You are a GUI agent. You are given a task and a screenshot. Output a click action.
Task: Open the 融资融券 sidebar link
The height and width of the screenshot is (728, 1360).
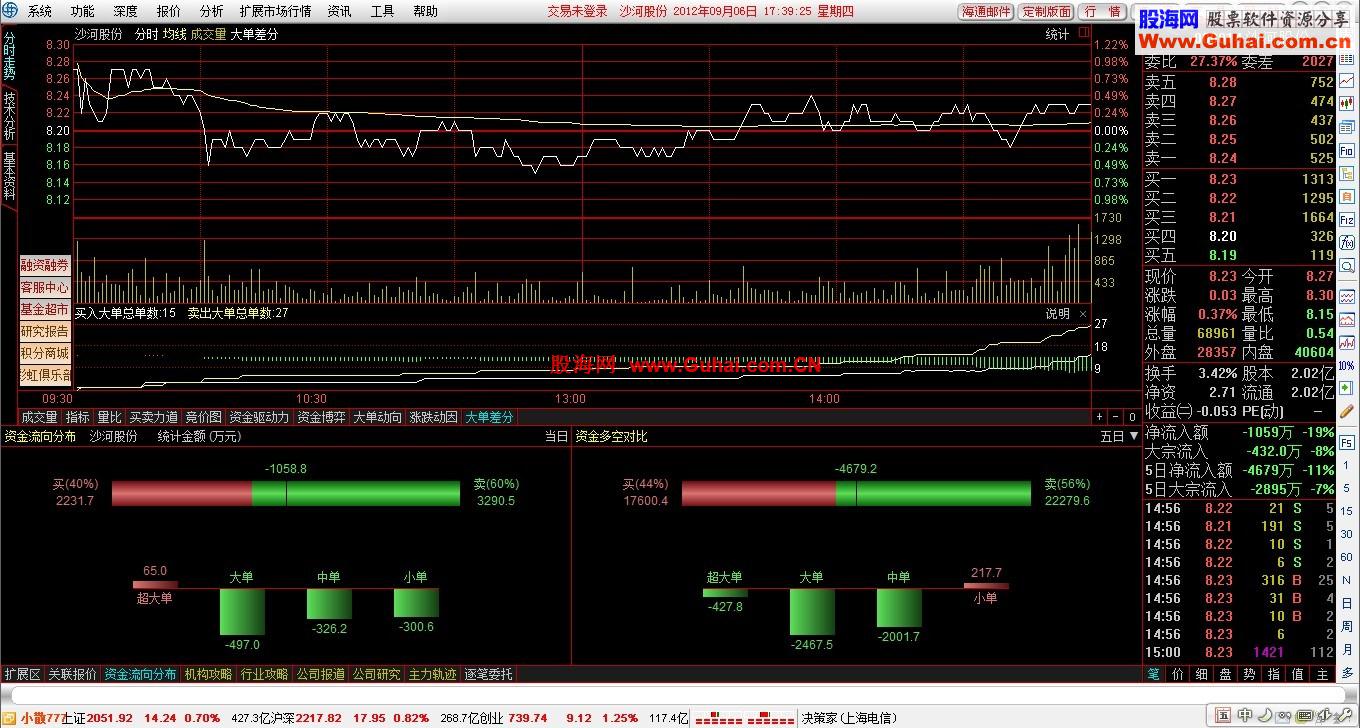[x=45, y=265]
